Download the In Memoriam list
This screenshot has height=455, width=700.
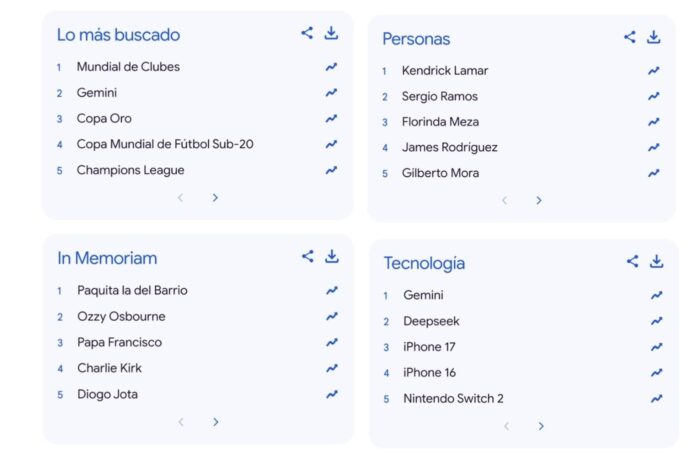(331, 256)
